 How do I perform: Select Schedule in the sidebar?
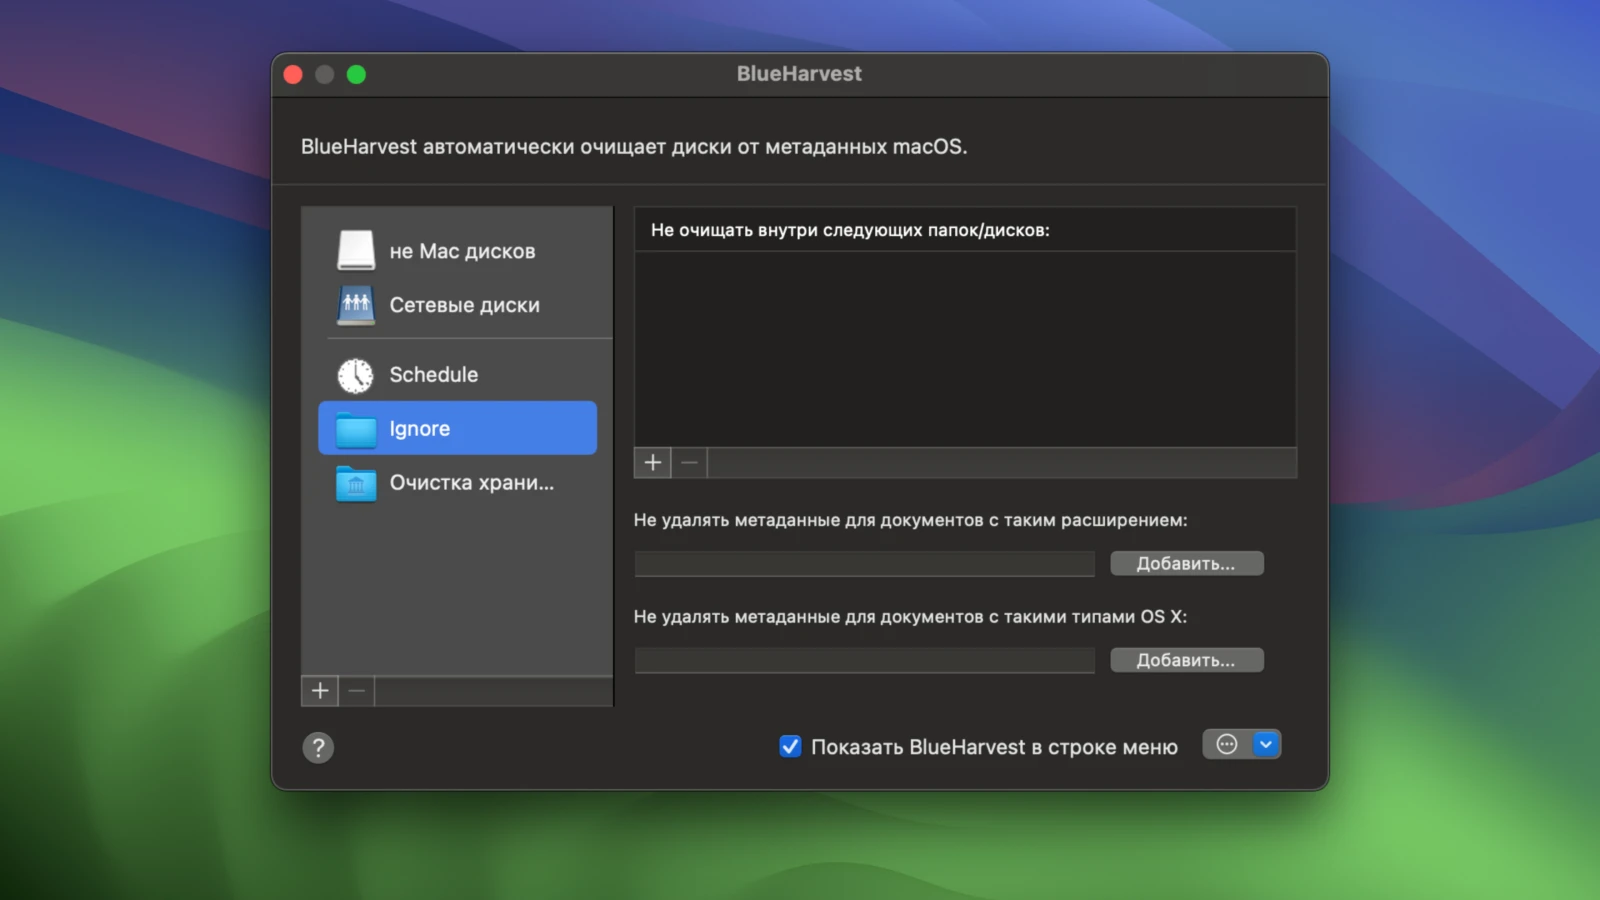point(433,375)
